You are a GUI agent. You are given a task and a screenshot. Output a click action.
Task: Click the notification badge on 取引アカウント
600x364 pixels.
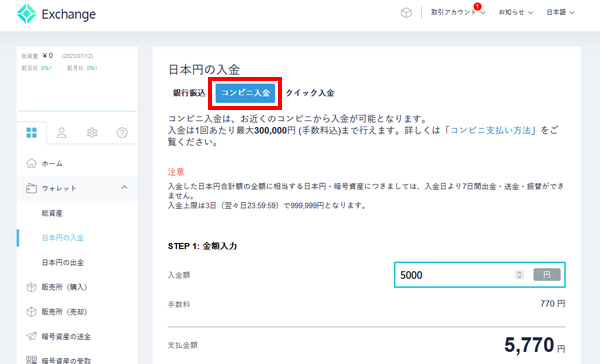click(x=477, y=7)
